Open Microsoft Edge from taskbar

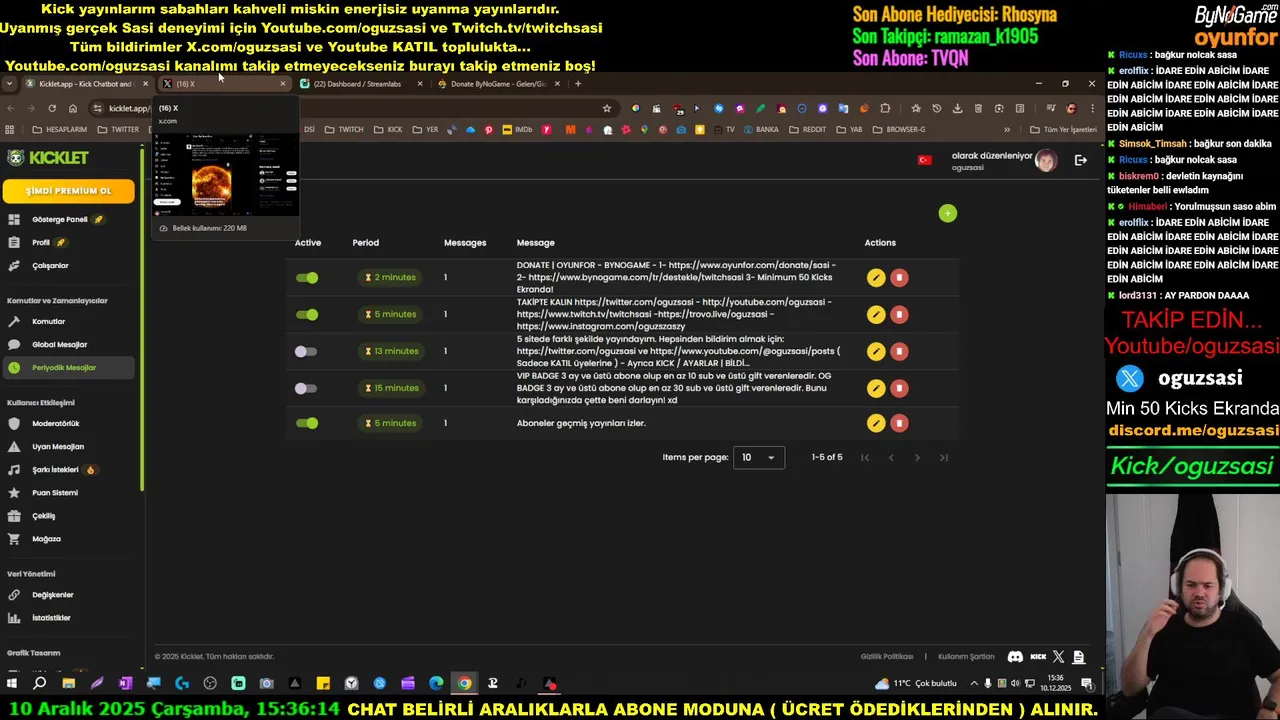pyautogui.click(x=436, y=684)
